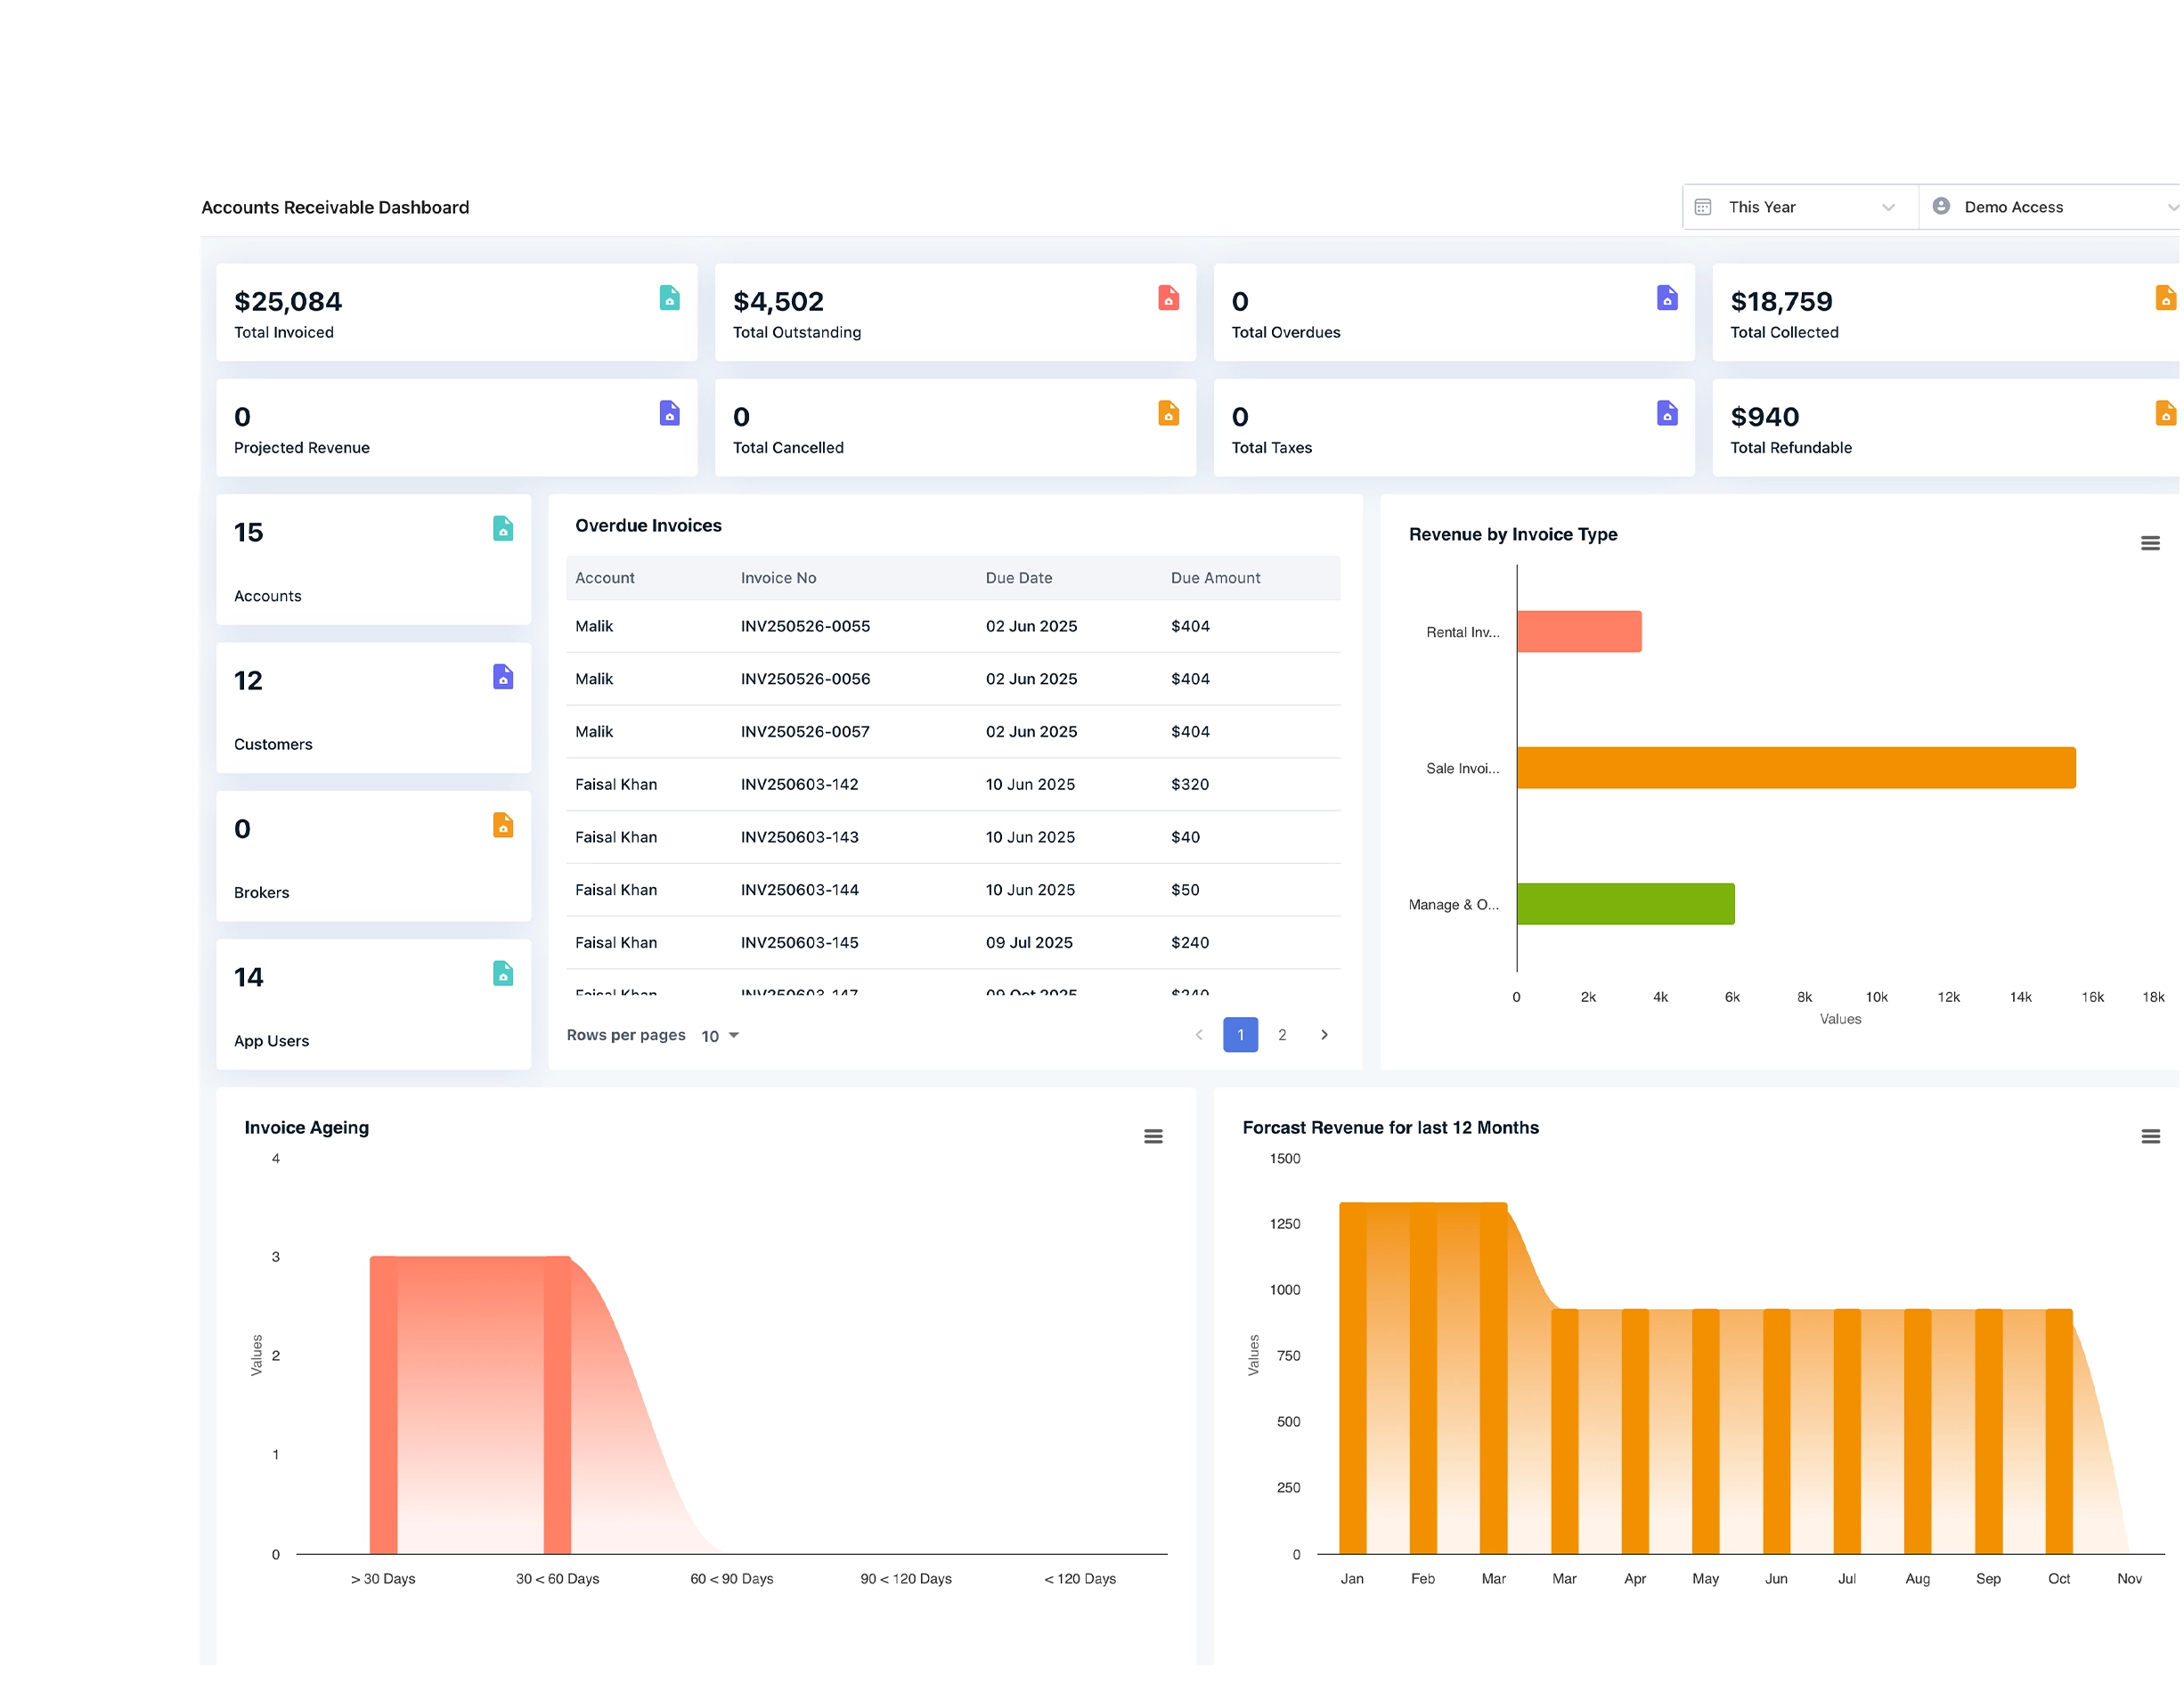
Task: Click the teal icon on Accounts card
Action: point(503,529)
